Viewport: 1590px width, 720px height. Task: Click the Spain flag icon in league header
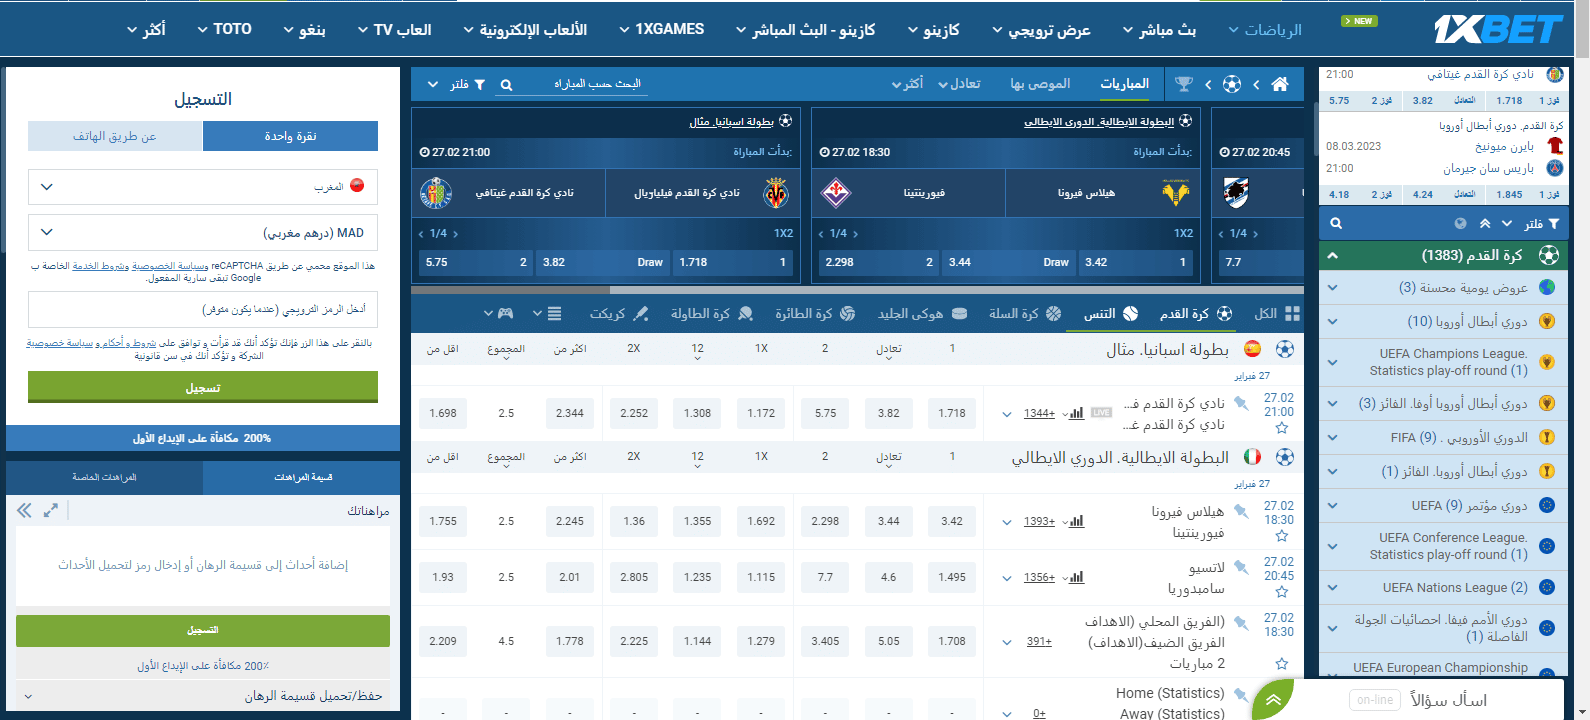coord(1252,349)
